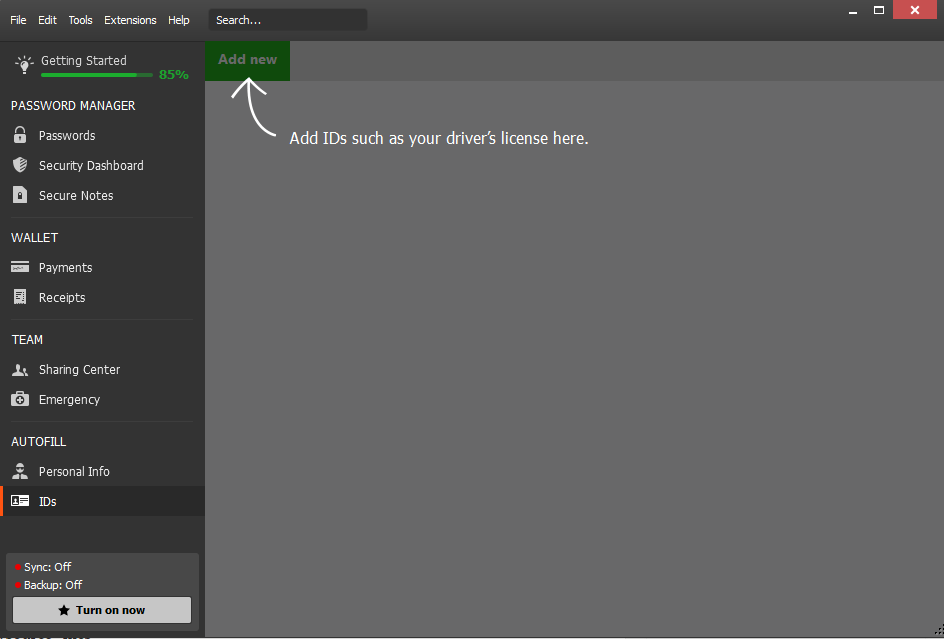
Task: Click the Getting Started progress bar
Action: [96, 74]
